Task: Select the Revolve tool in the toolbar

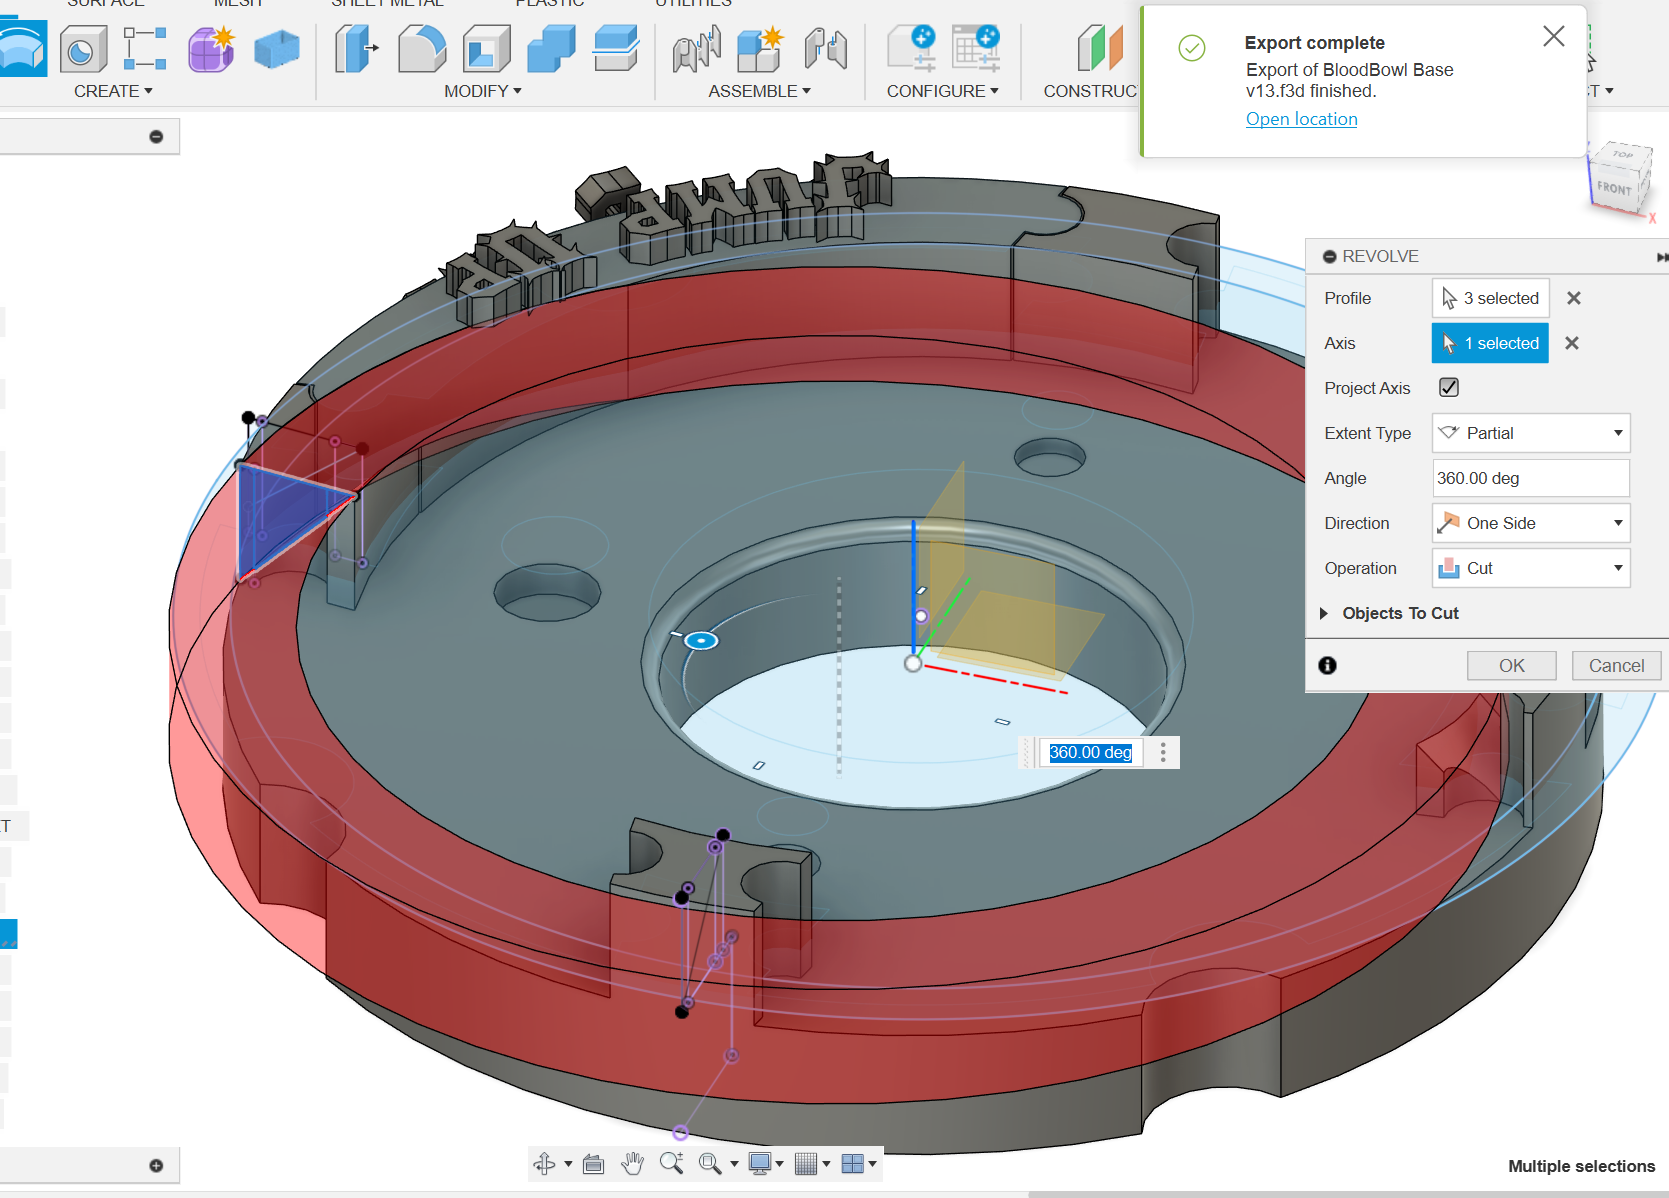Action: click(x=24, y=48)
